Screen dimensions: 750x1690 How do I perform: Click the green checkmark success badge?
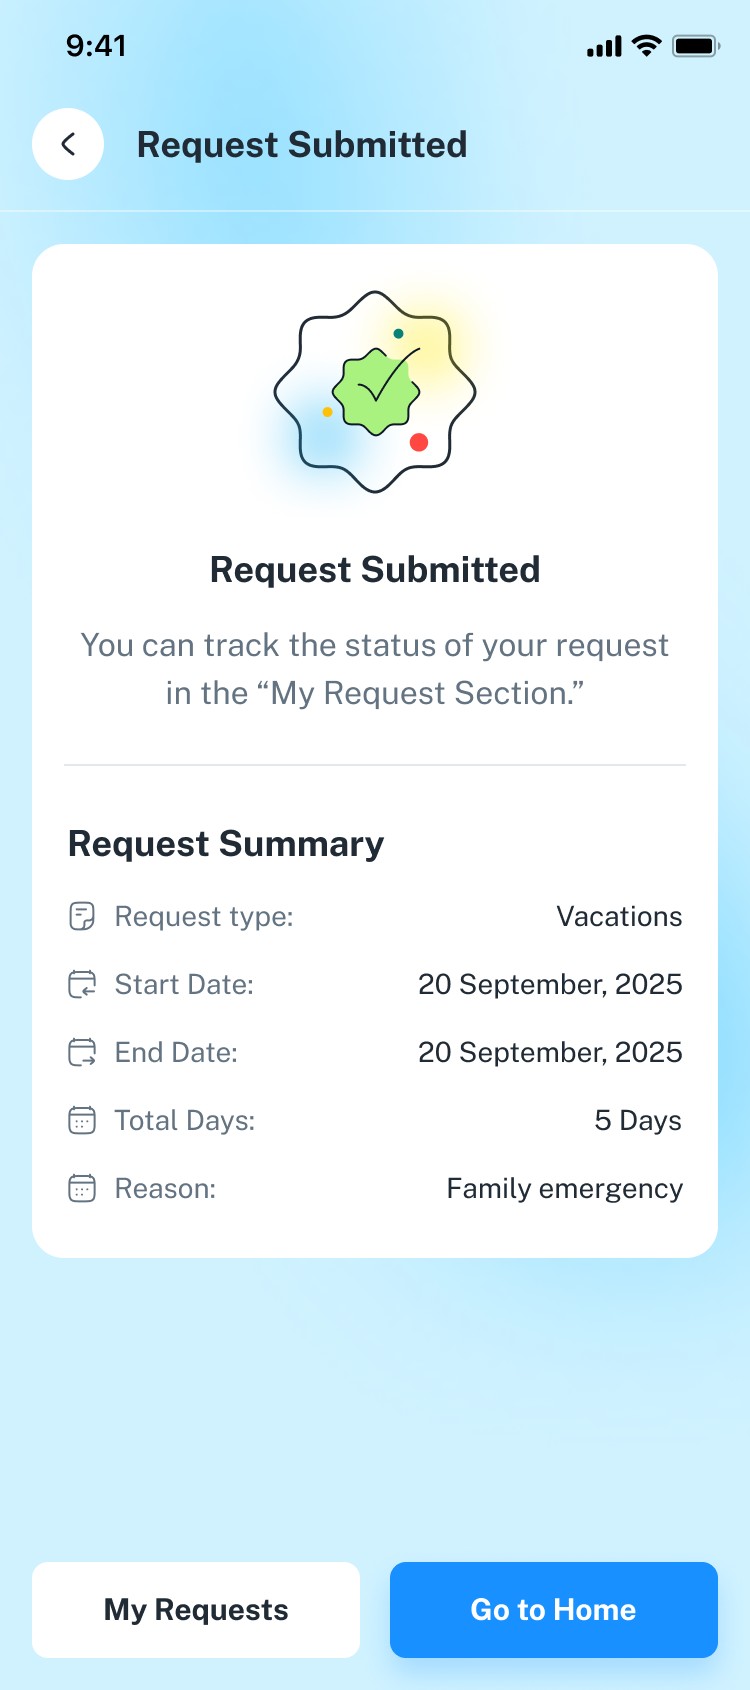[376, 392]
